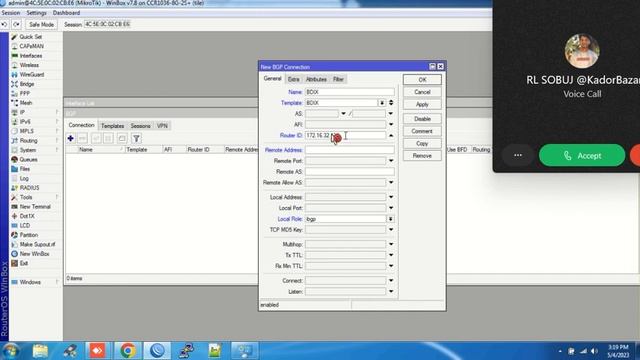Image resolution: width=640 pixels, height=360 pixels.
Task: Open more options on call popup
Action: coord(518,156)
